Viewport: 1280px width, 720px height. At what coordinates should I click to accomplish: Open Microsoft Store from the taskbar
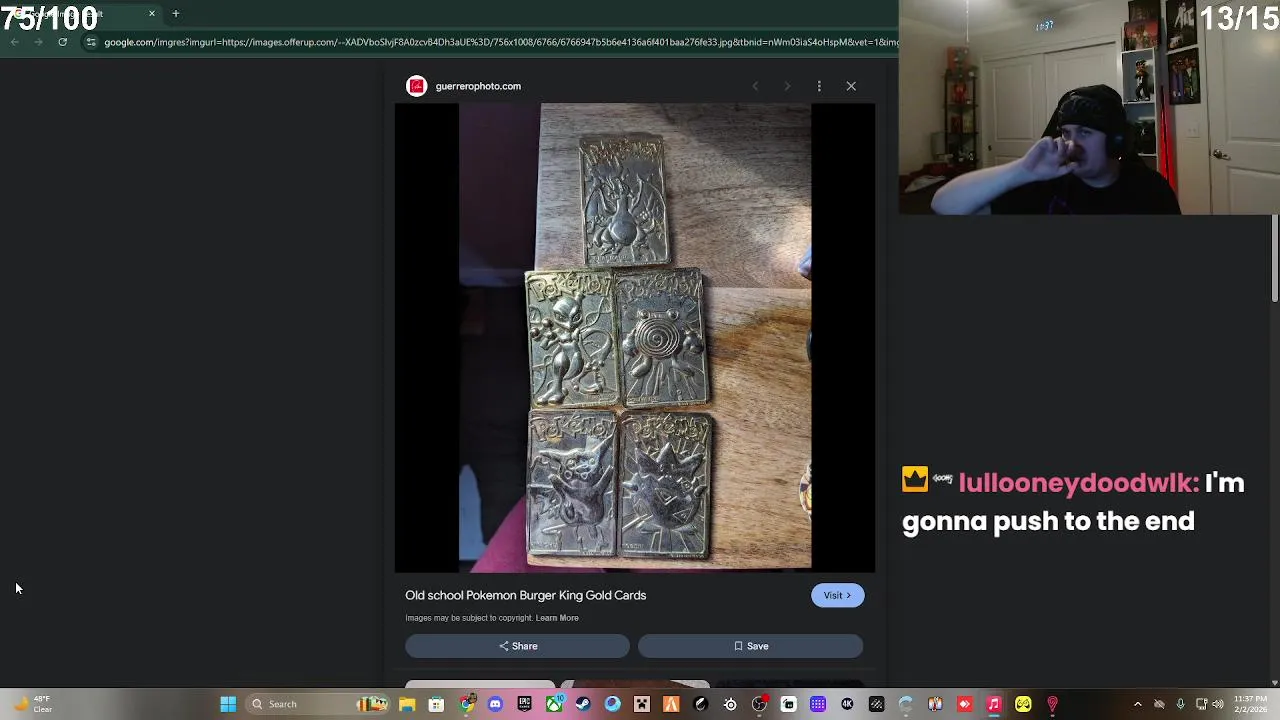[x=436, y=704]
